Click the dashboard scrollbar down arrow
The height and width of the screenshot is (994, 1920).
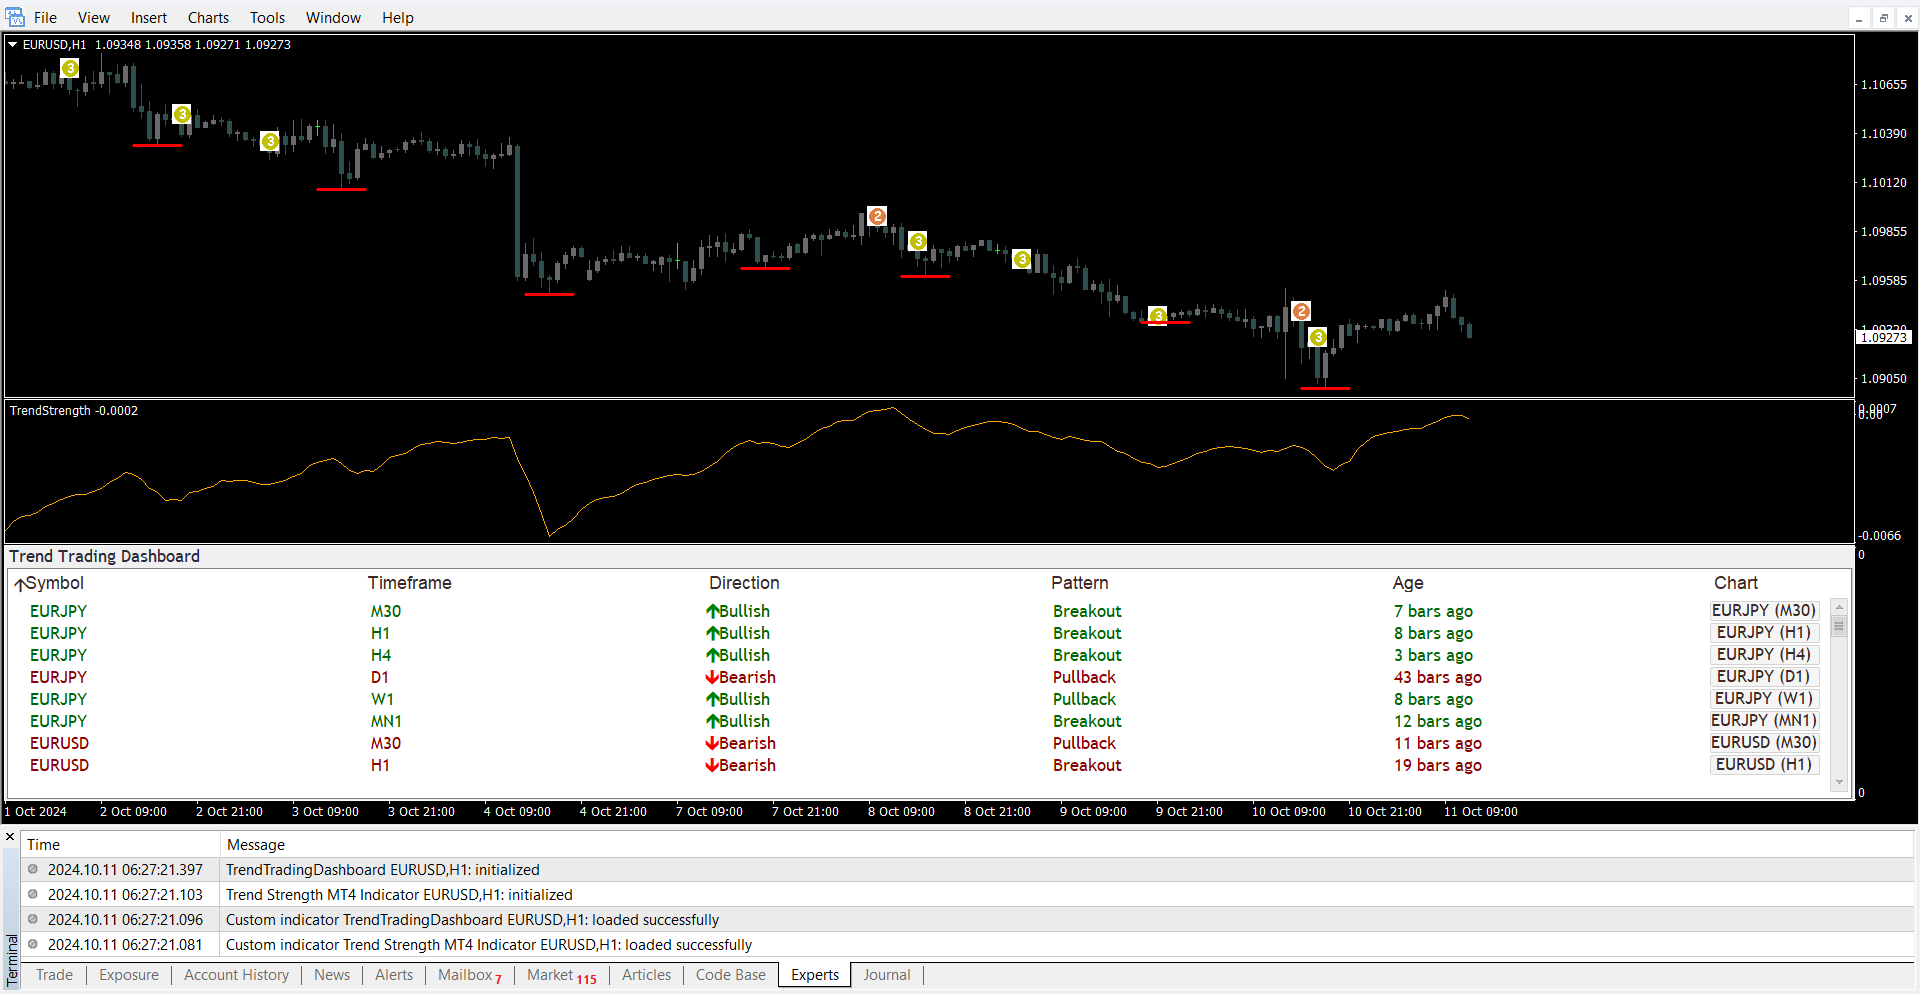pos(1838,782)
